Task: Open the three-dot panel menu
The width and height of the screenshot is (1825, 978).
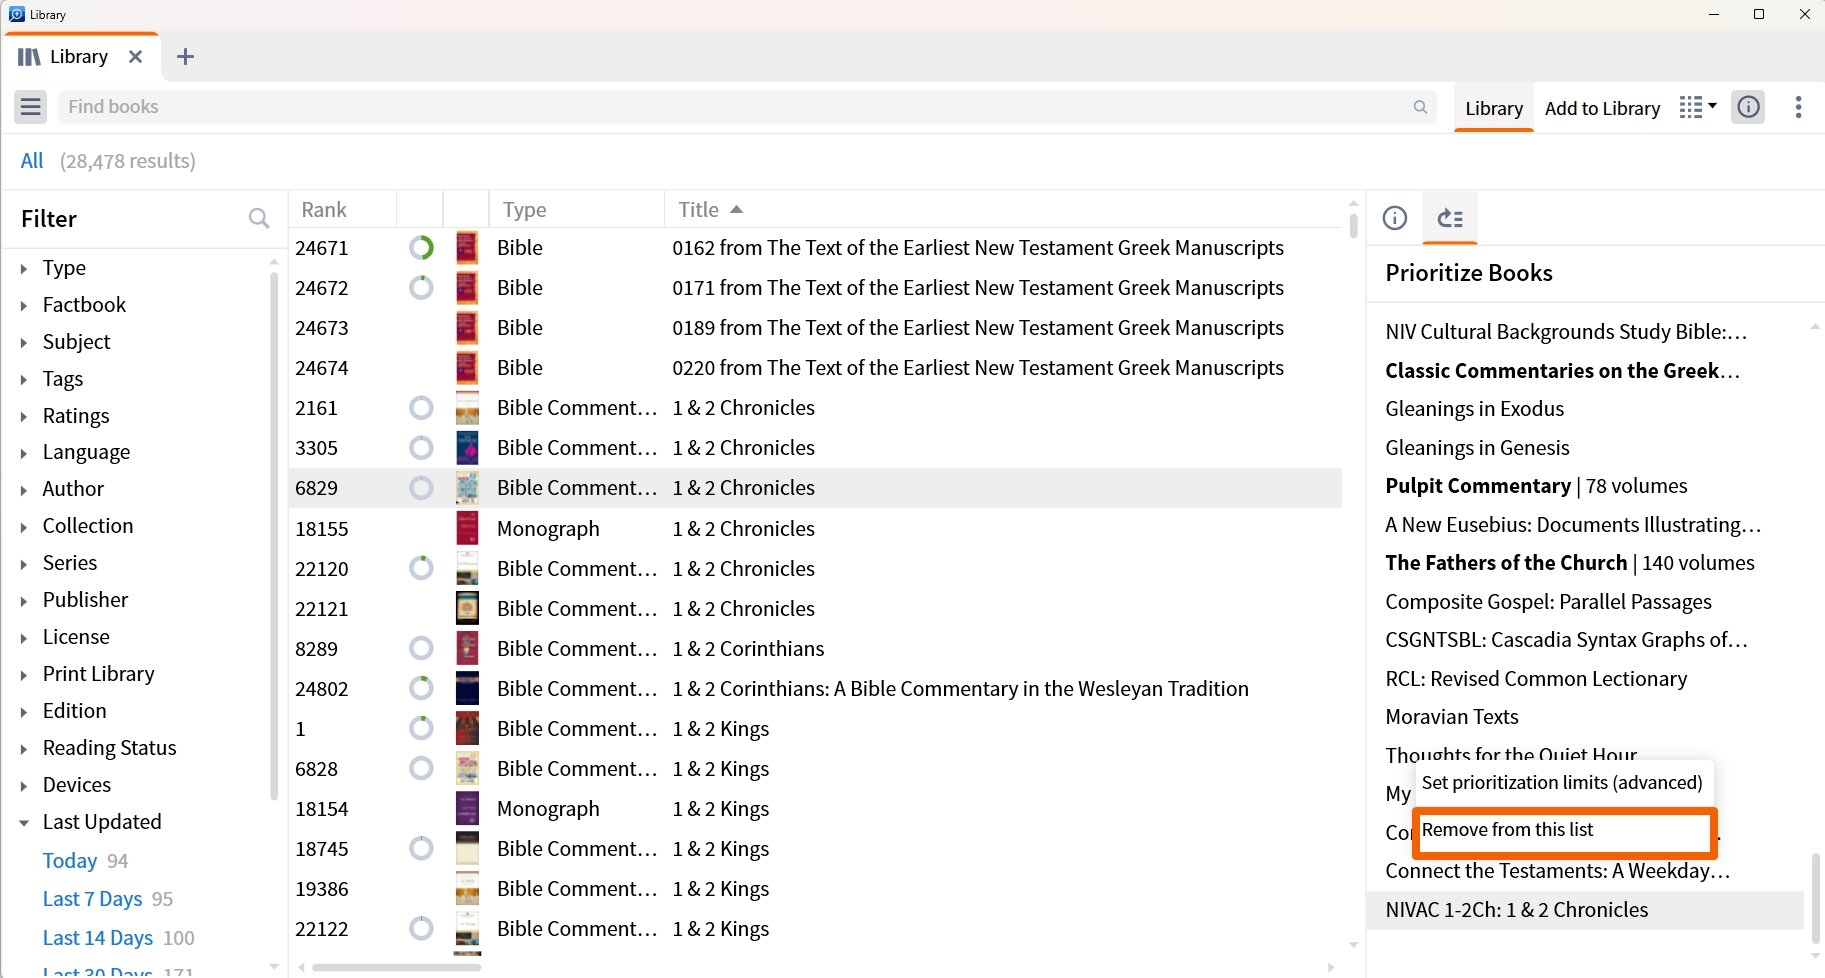Action: coord(1798,107)
